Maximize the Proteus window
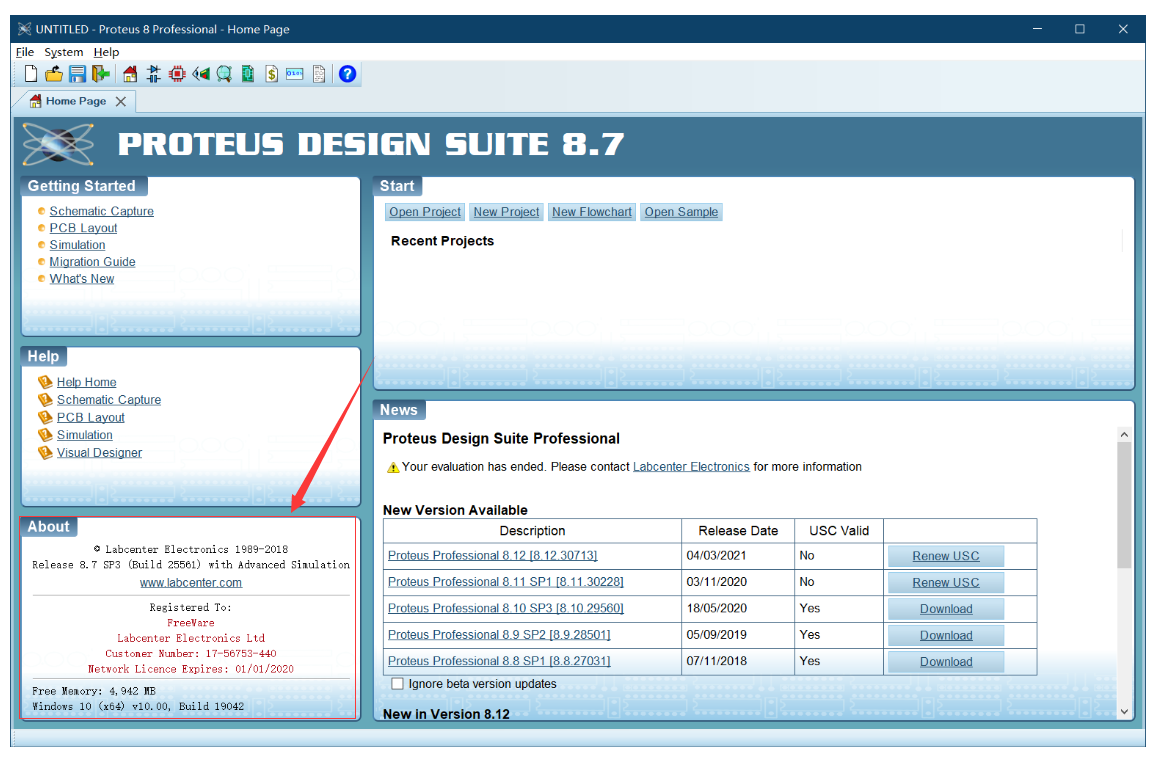 coord(1080,29)
